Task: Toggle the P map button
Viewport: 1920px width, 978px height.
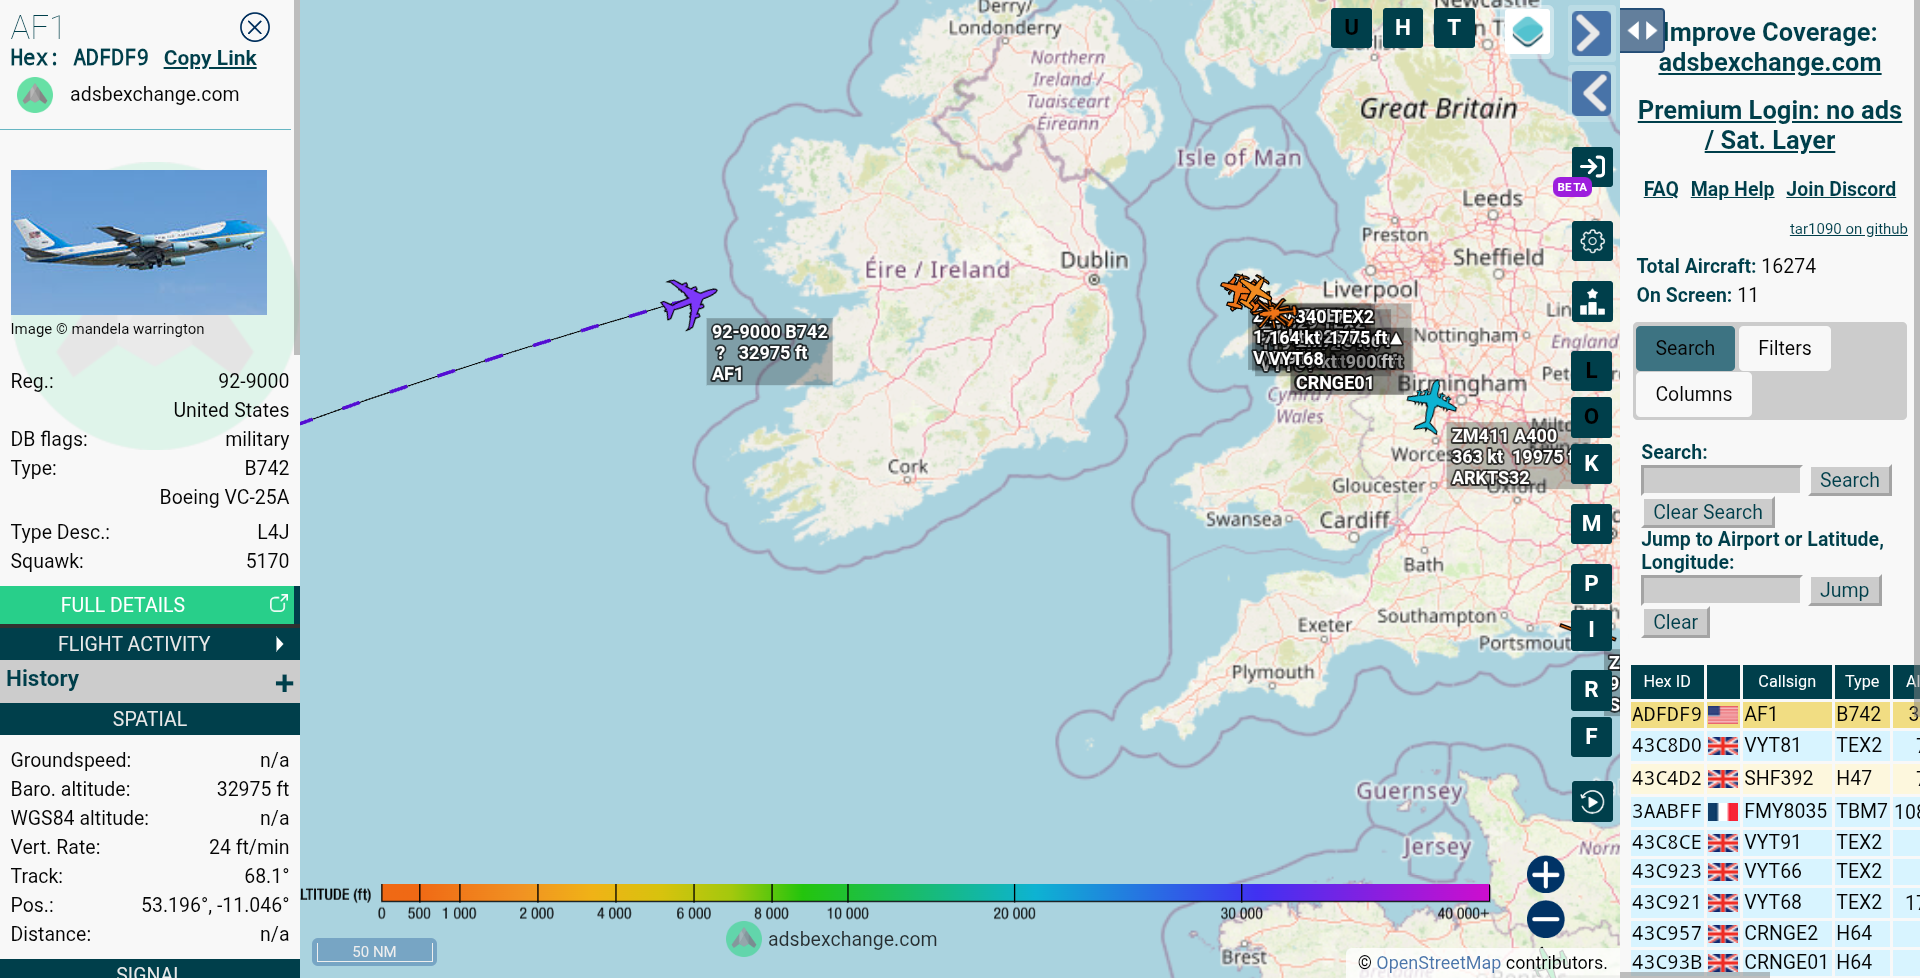Action: [x=1591, y=584]
